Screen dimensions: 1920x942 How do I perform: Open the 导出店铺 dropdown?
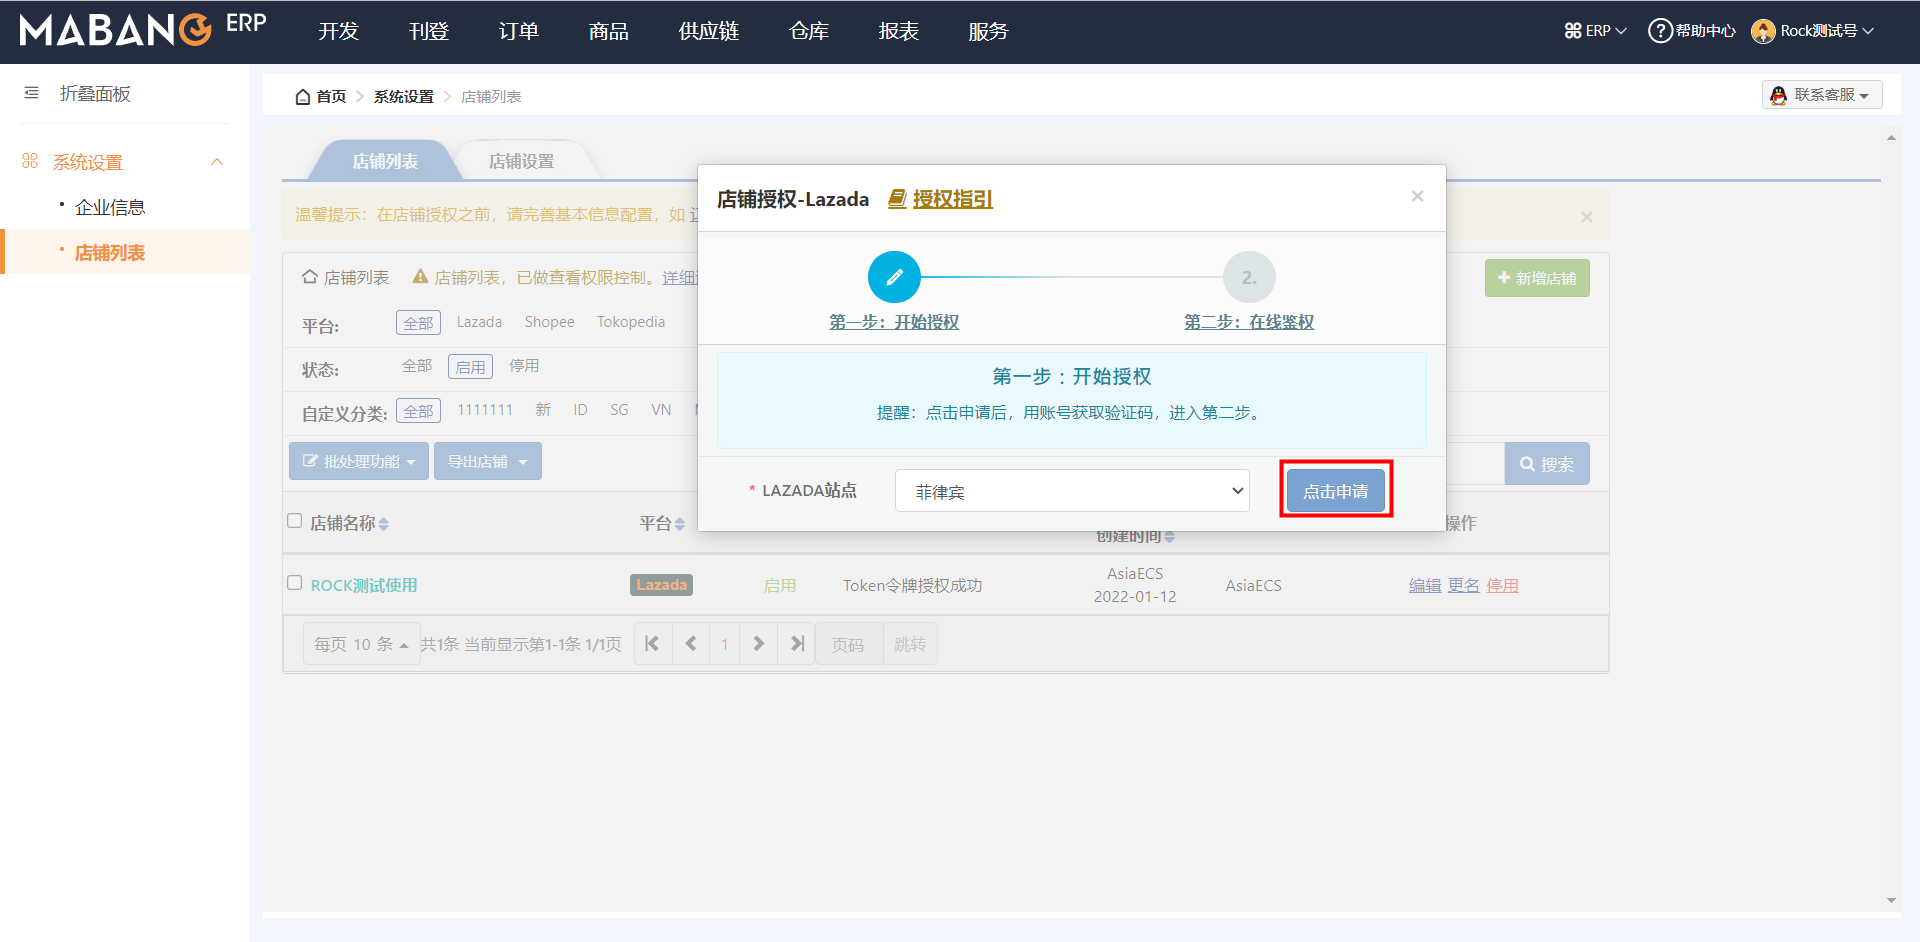(488, 461)
